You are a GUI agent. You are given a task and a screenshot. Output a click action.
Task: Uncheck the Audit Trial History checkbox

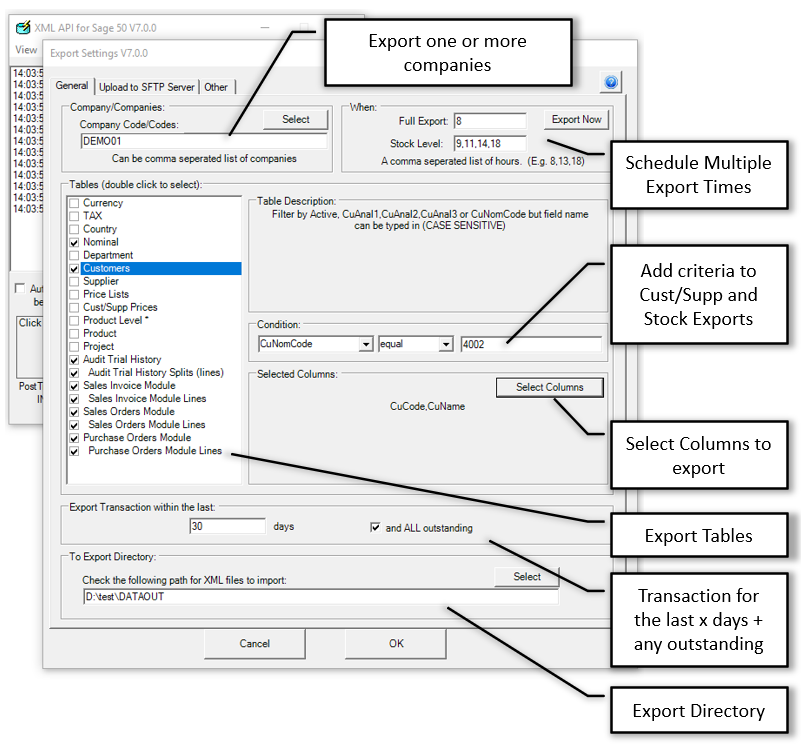click(x=74, y=359)
